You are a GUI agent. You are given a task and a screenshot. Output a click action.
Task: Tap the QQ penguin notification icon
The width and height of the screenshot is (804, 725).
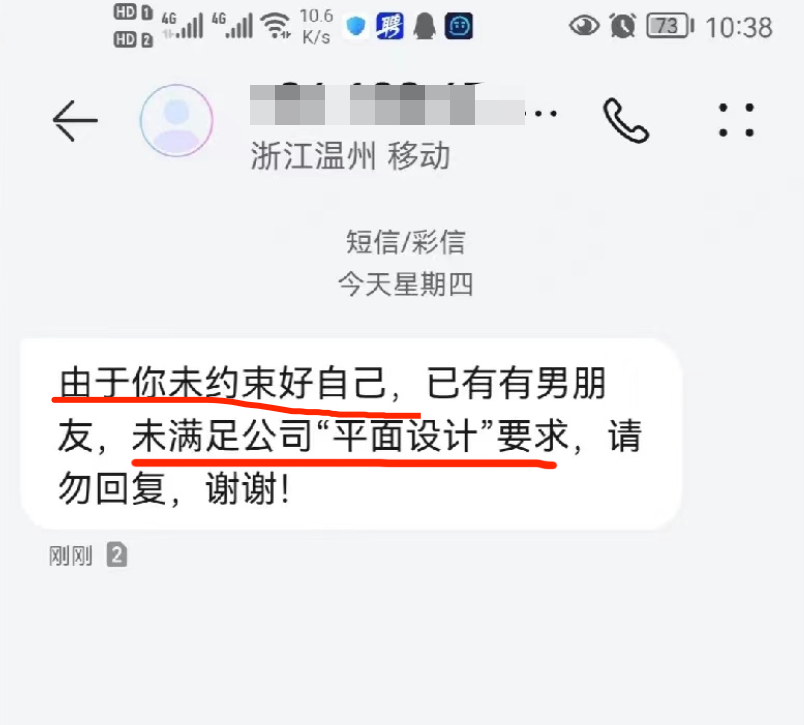(x=425, y=26)
